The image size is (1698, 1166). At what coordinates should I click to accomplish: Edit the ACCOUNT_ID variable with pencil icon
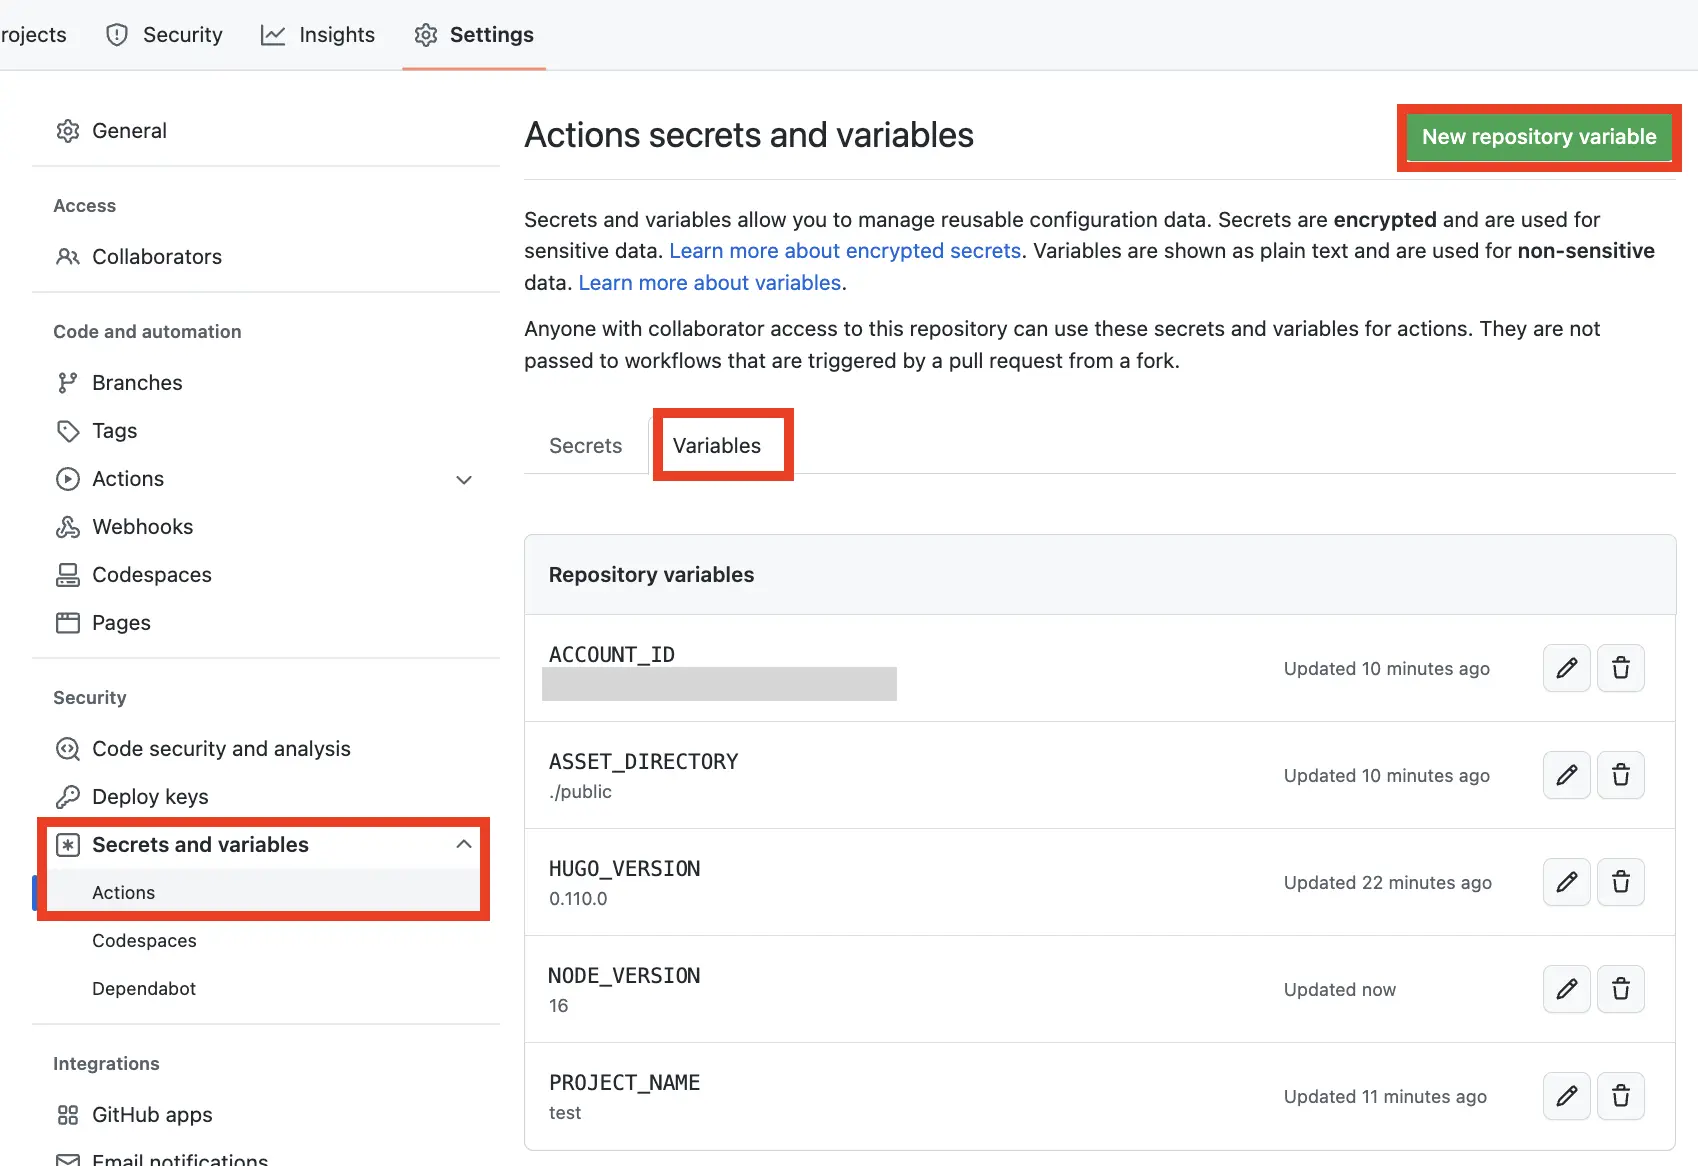[x=1566, y=668]
